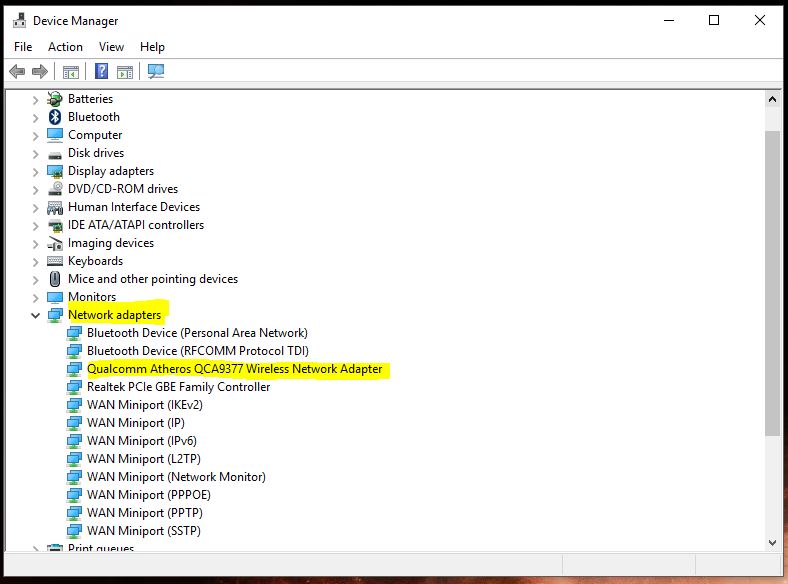Click Show/Hide Console Tree toolbar icon
Viewport: 788px width, 584px height.
71,72
